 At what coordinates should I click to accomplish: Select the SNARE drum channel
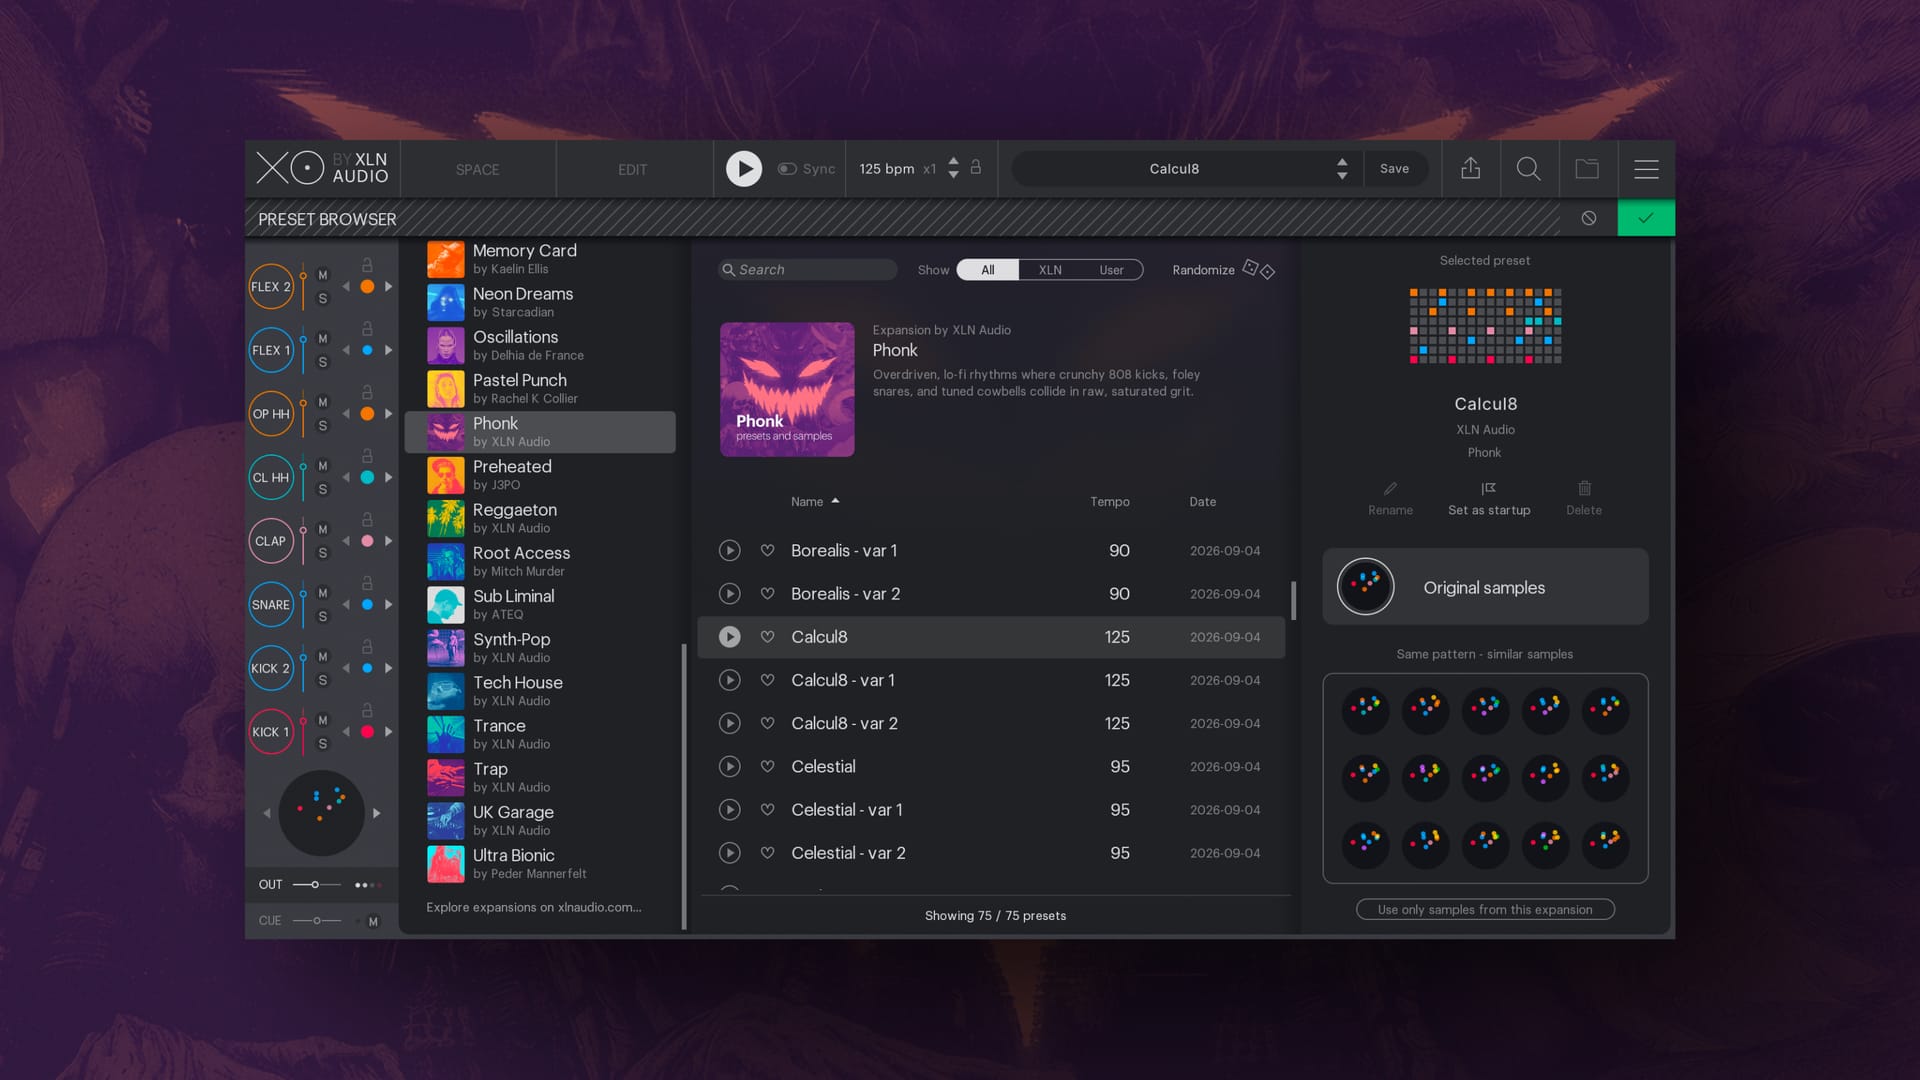[271, 605]
